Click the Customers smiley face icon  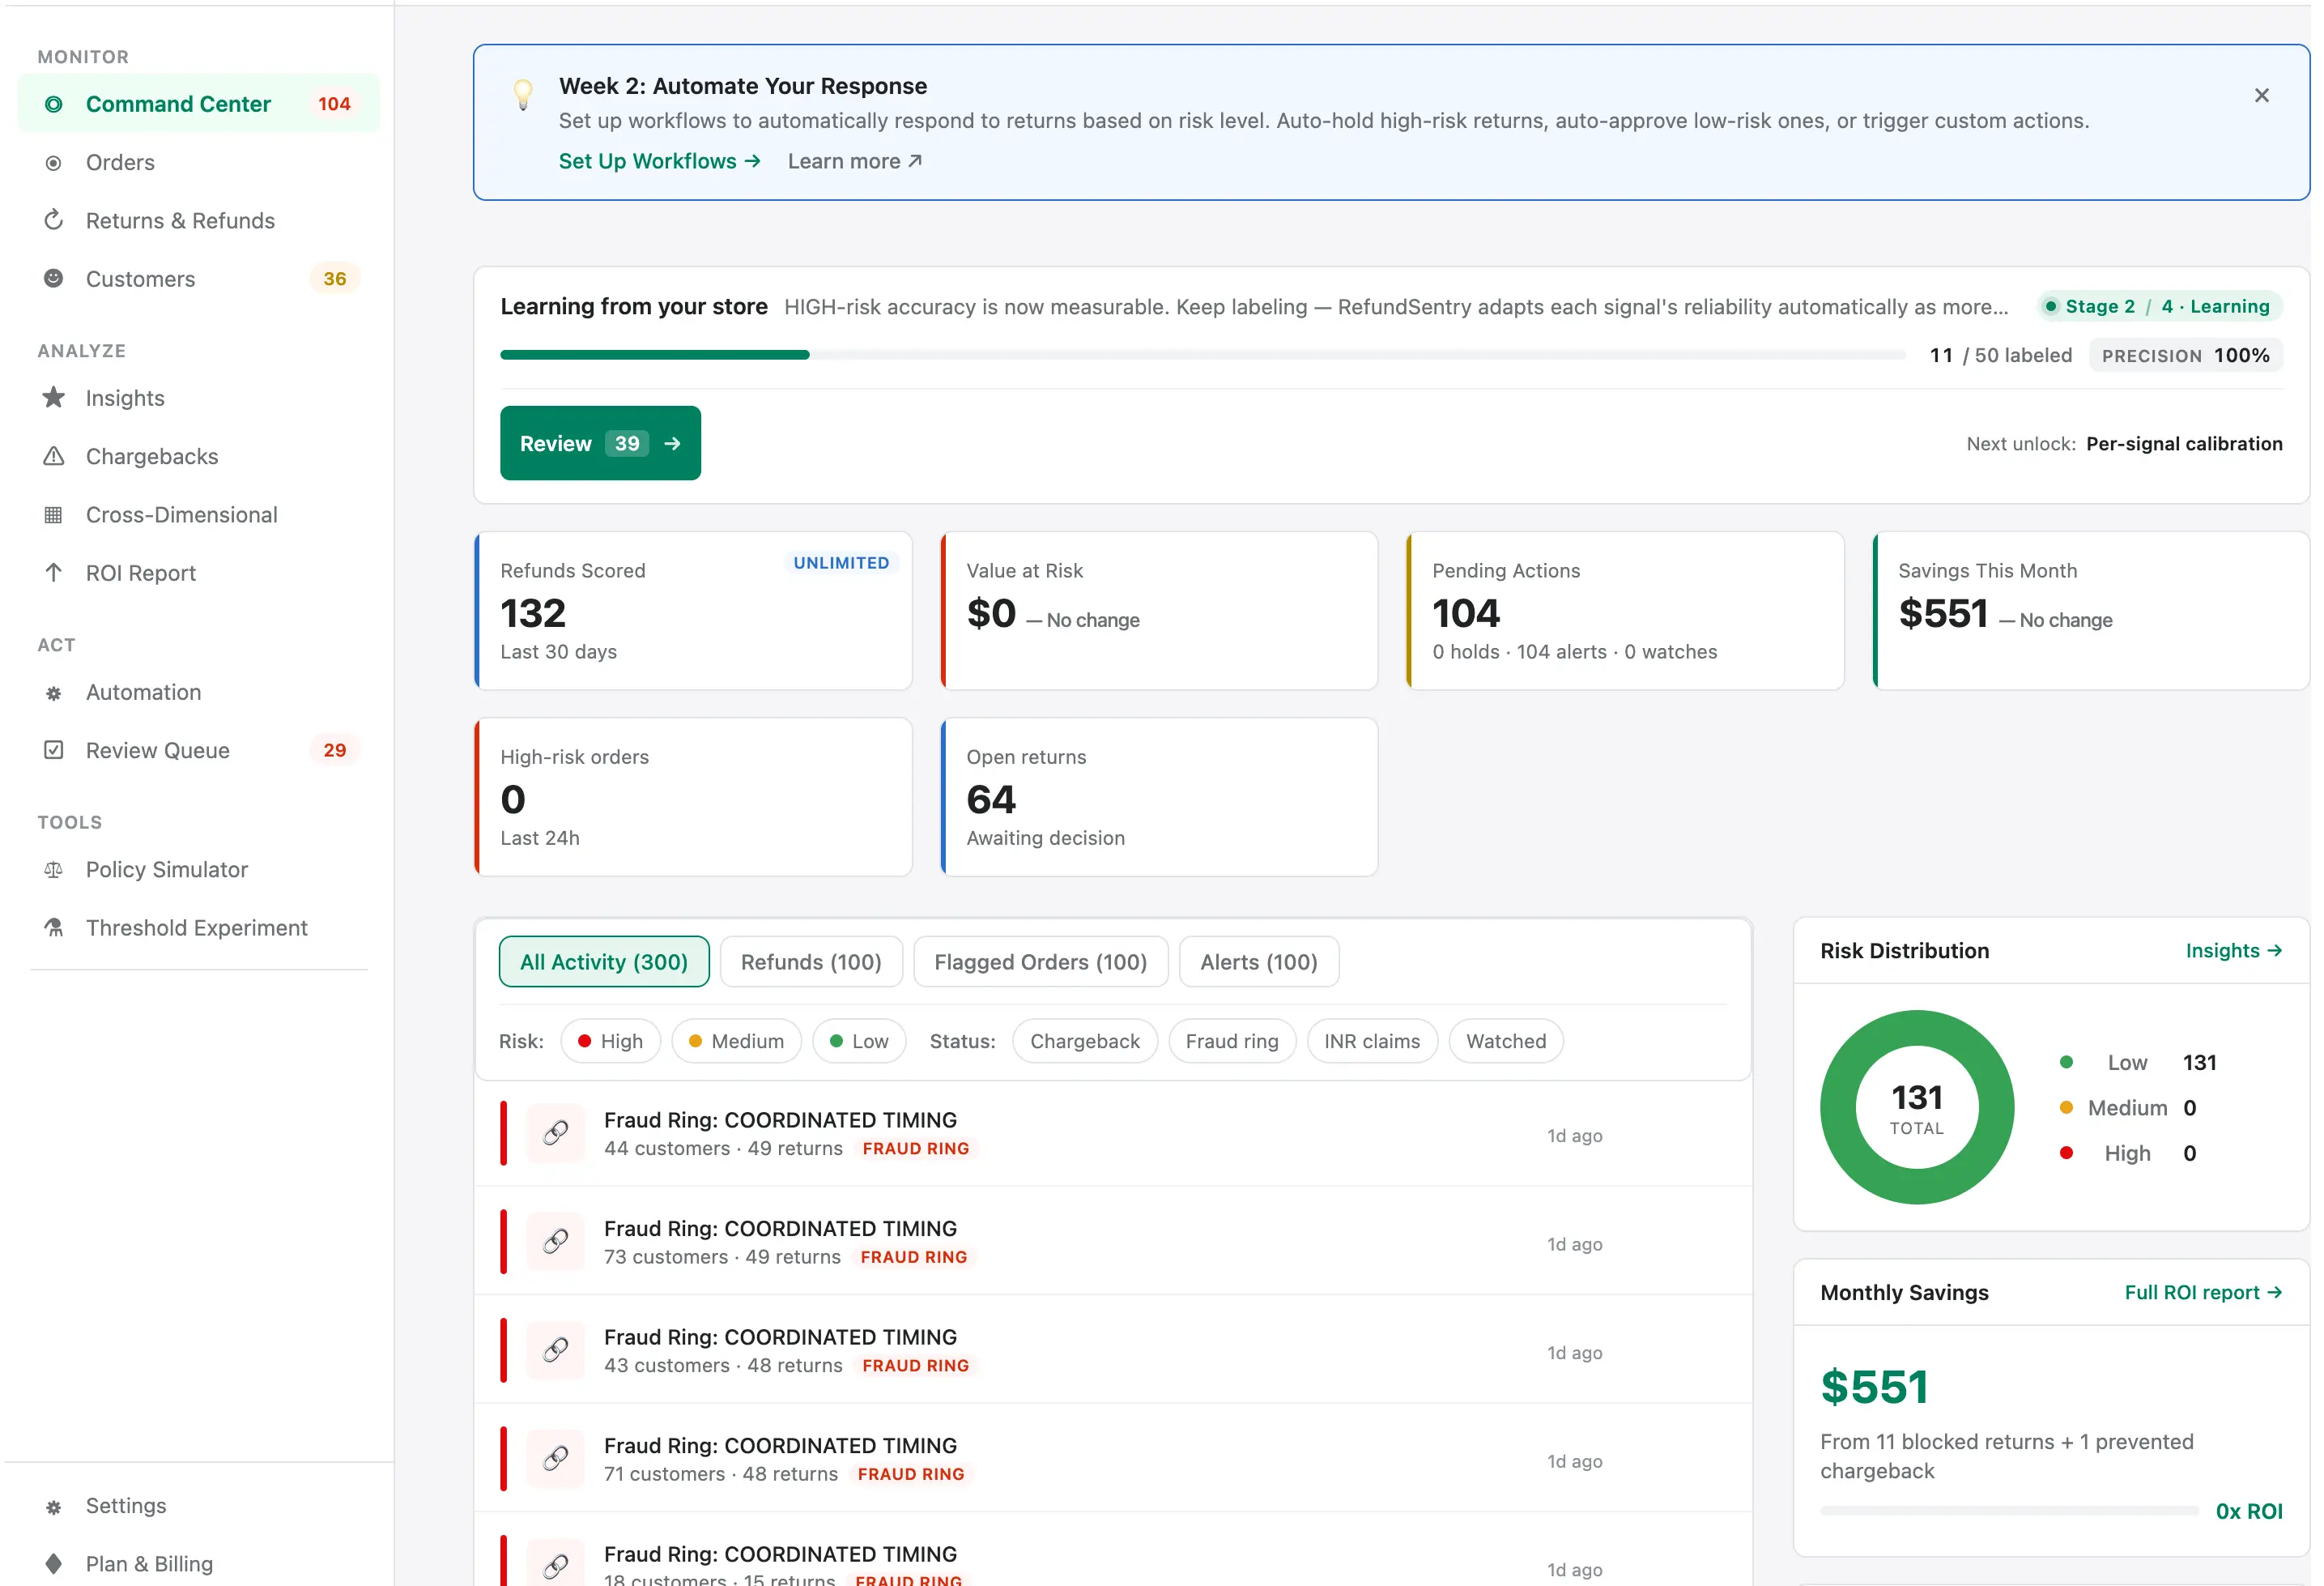[x=54, y=278]
